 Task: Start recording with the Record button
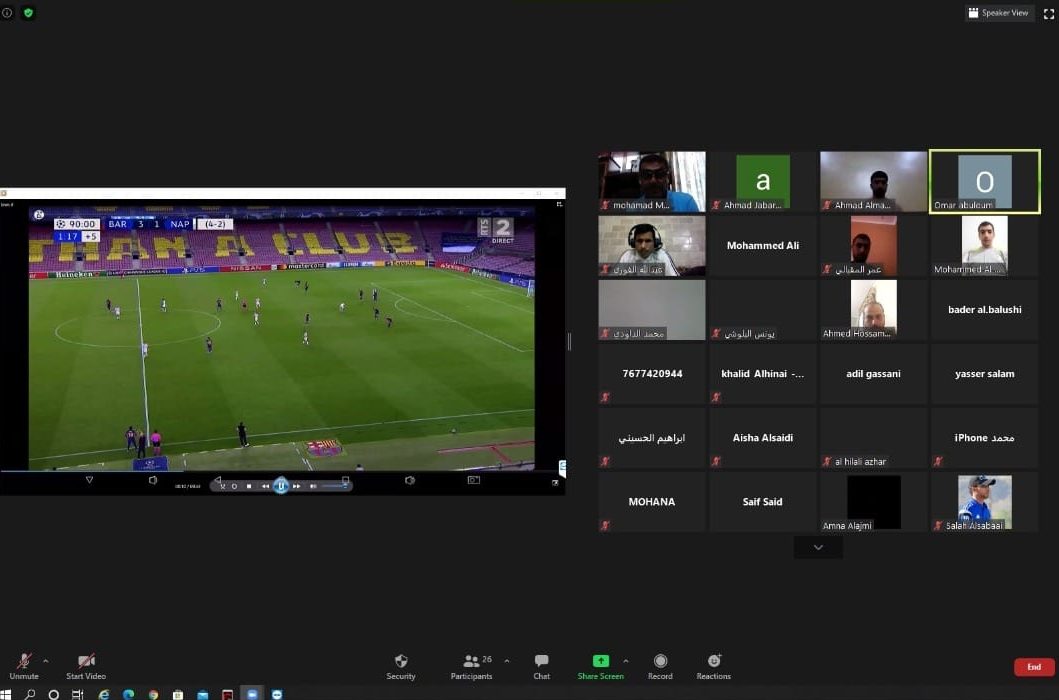tap(660, 666)
